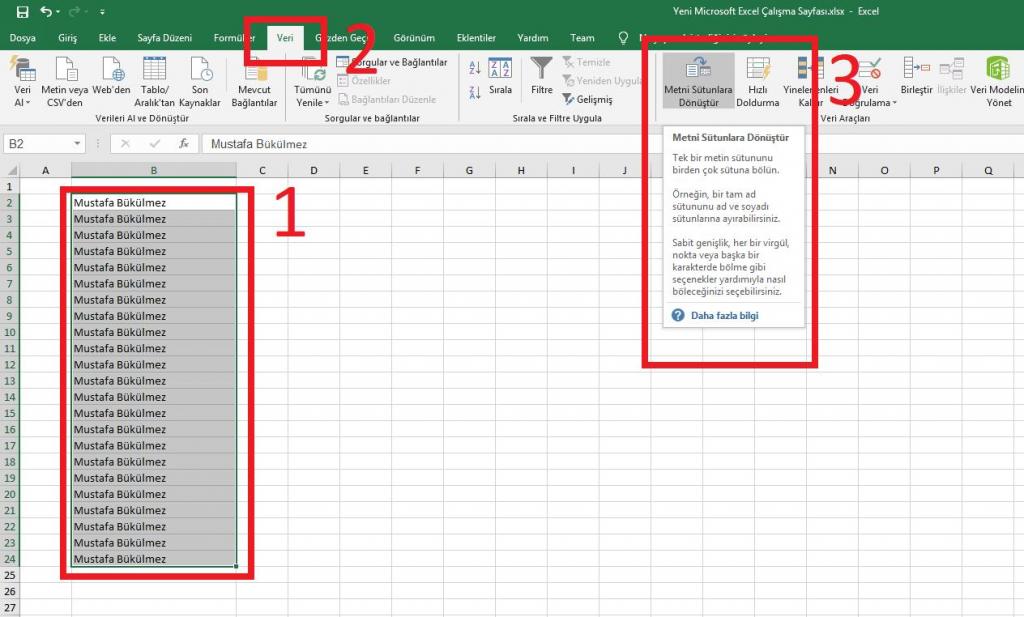Expand the Tümünü Yenile dropdown
The width and height of the screenshot is (1024, 617).
311,102
